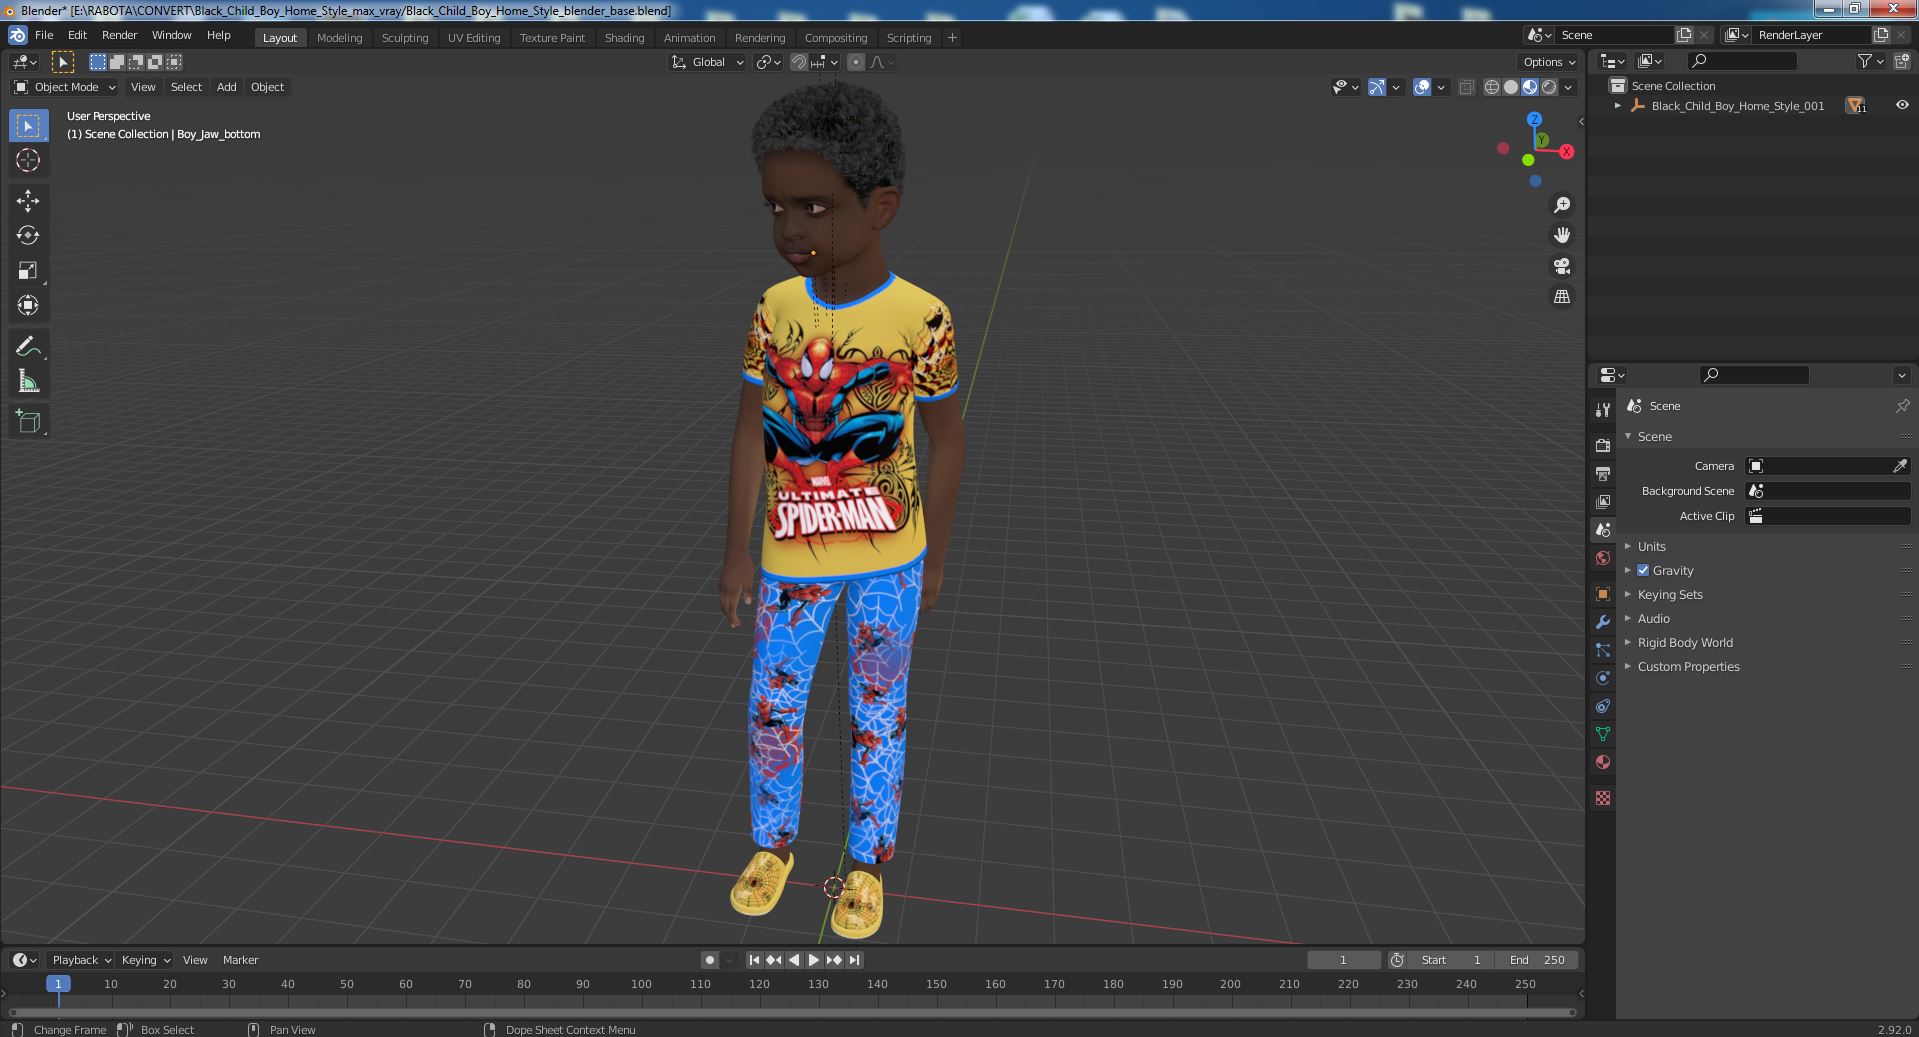Open the Options dropdown
Viewport: 1919px width, 1037px height.
click(x=1548, y=62)
